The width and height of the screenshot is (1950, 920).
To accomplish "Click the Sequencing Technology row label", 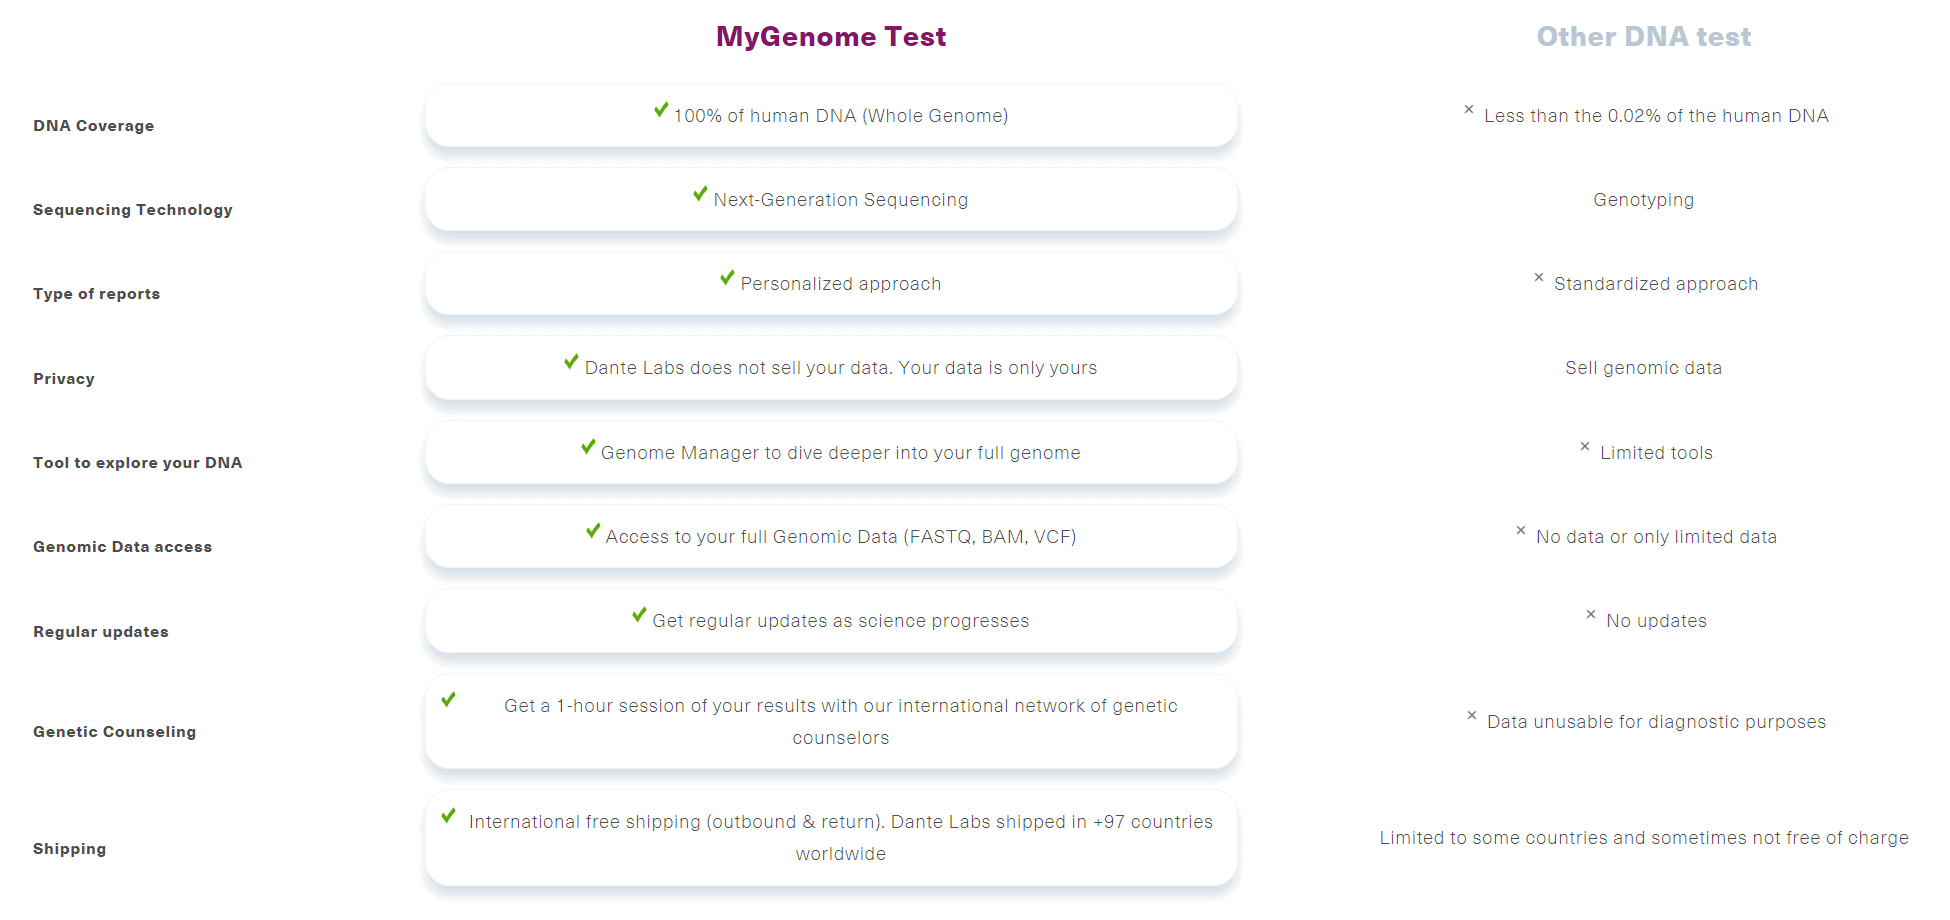I will click(133, 210).
